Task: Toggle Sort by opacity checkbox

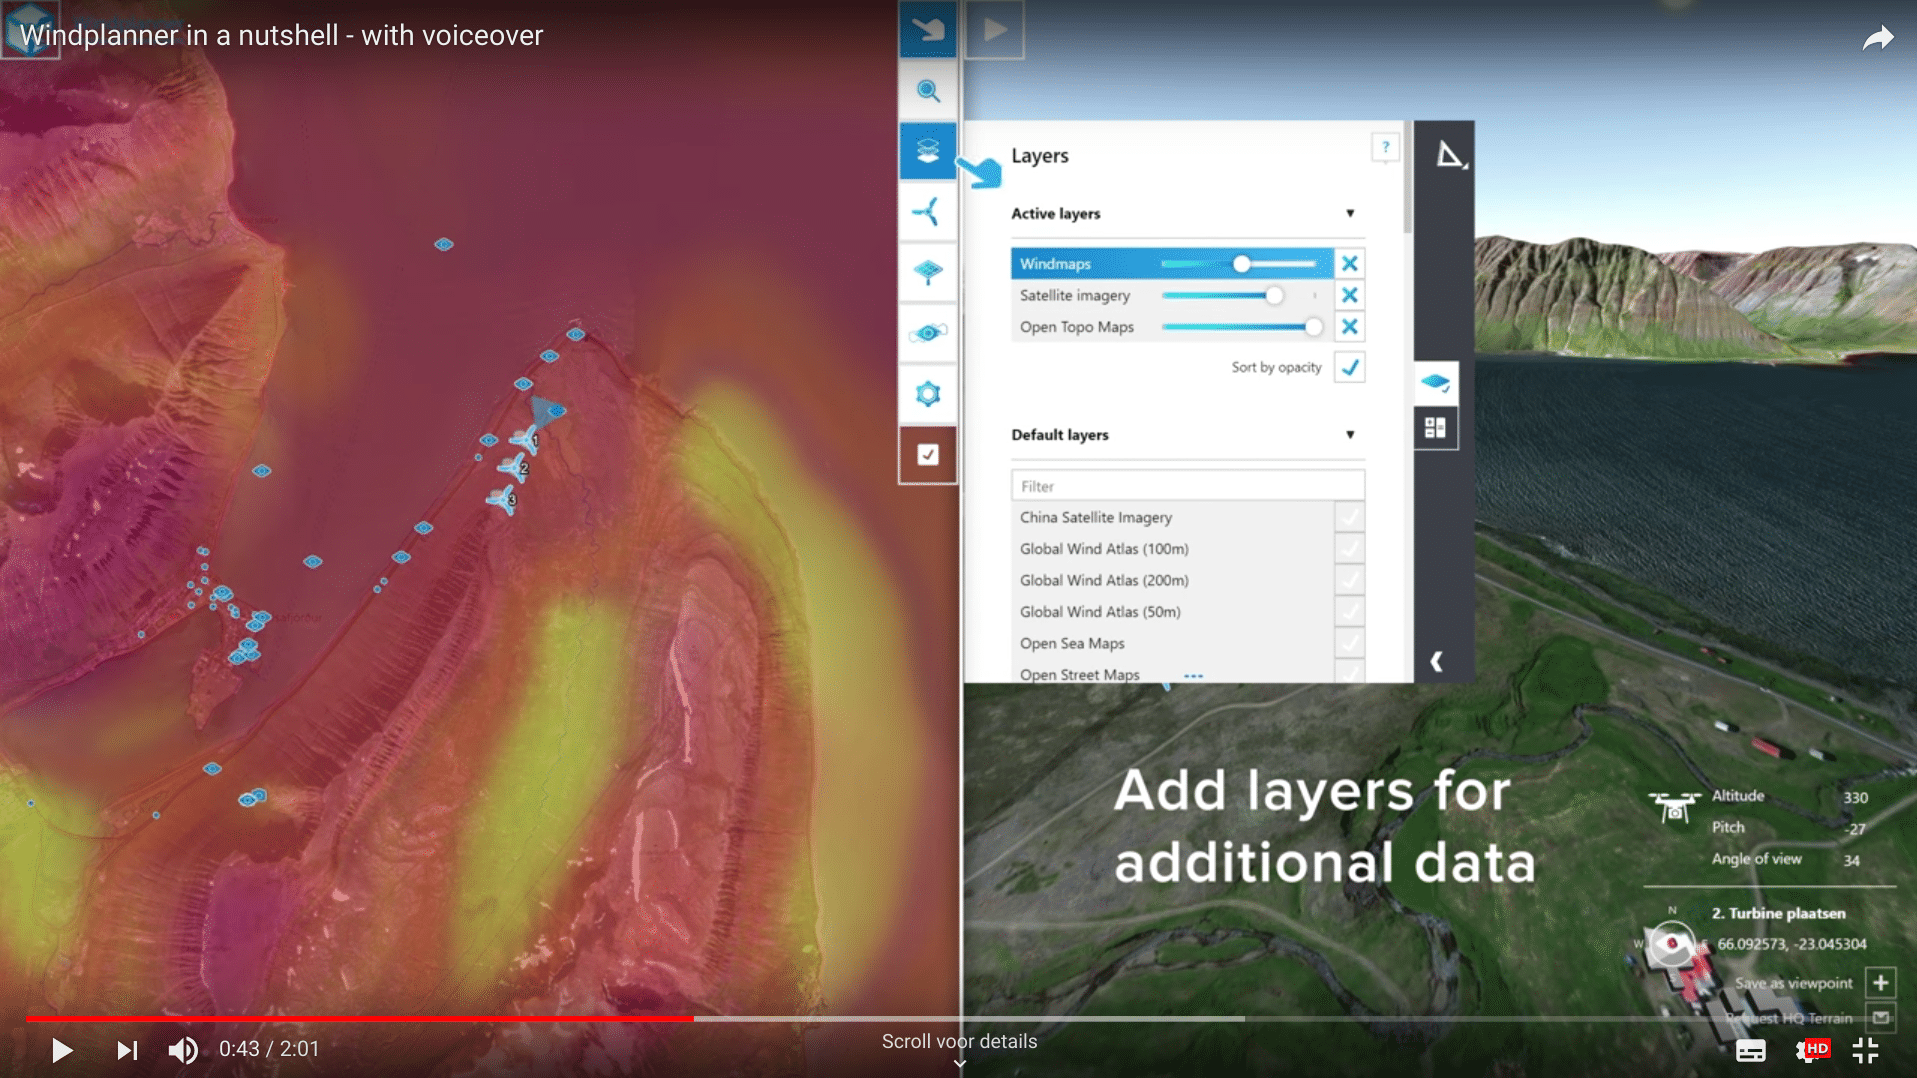Action: click(1349, 368)
